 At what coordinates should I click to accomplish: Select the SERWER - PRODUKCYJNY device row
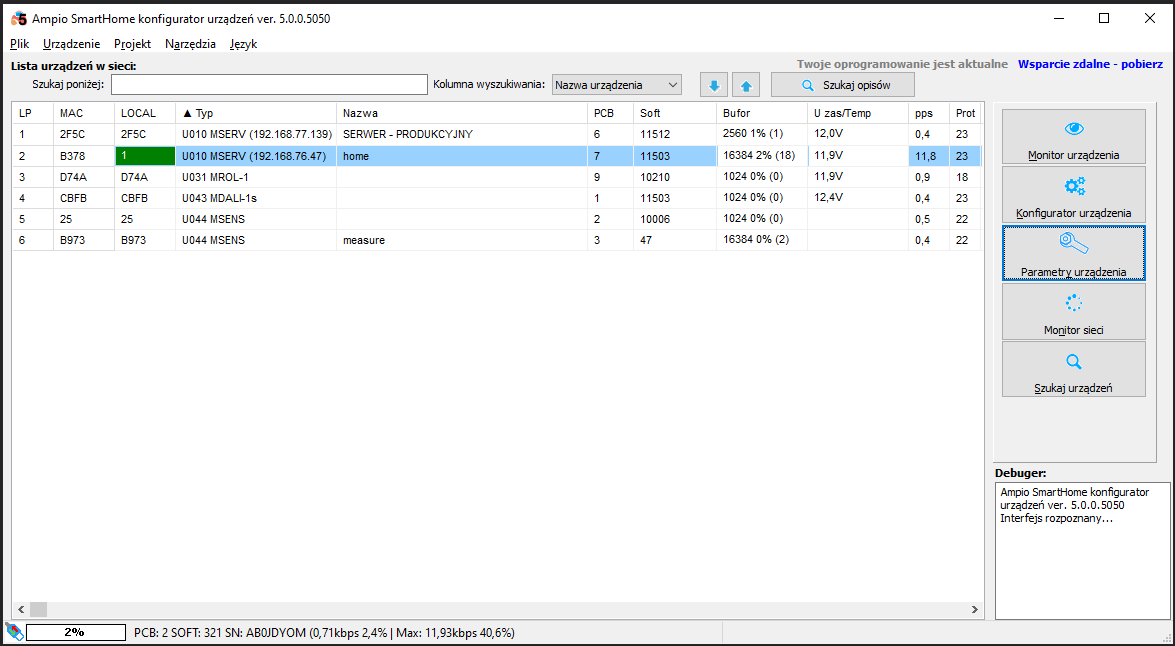coord(497,134)
